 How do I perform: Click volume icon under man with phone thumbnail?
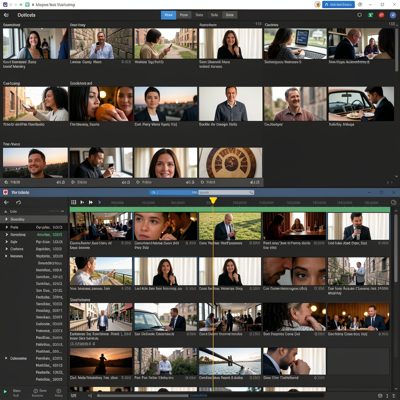click(126, 182)
